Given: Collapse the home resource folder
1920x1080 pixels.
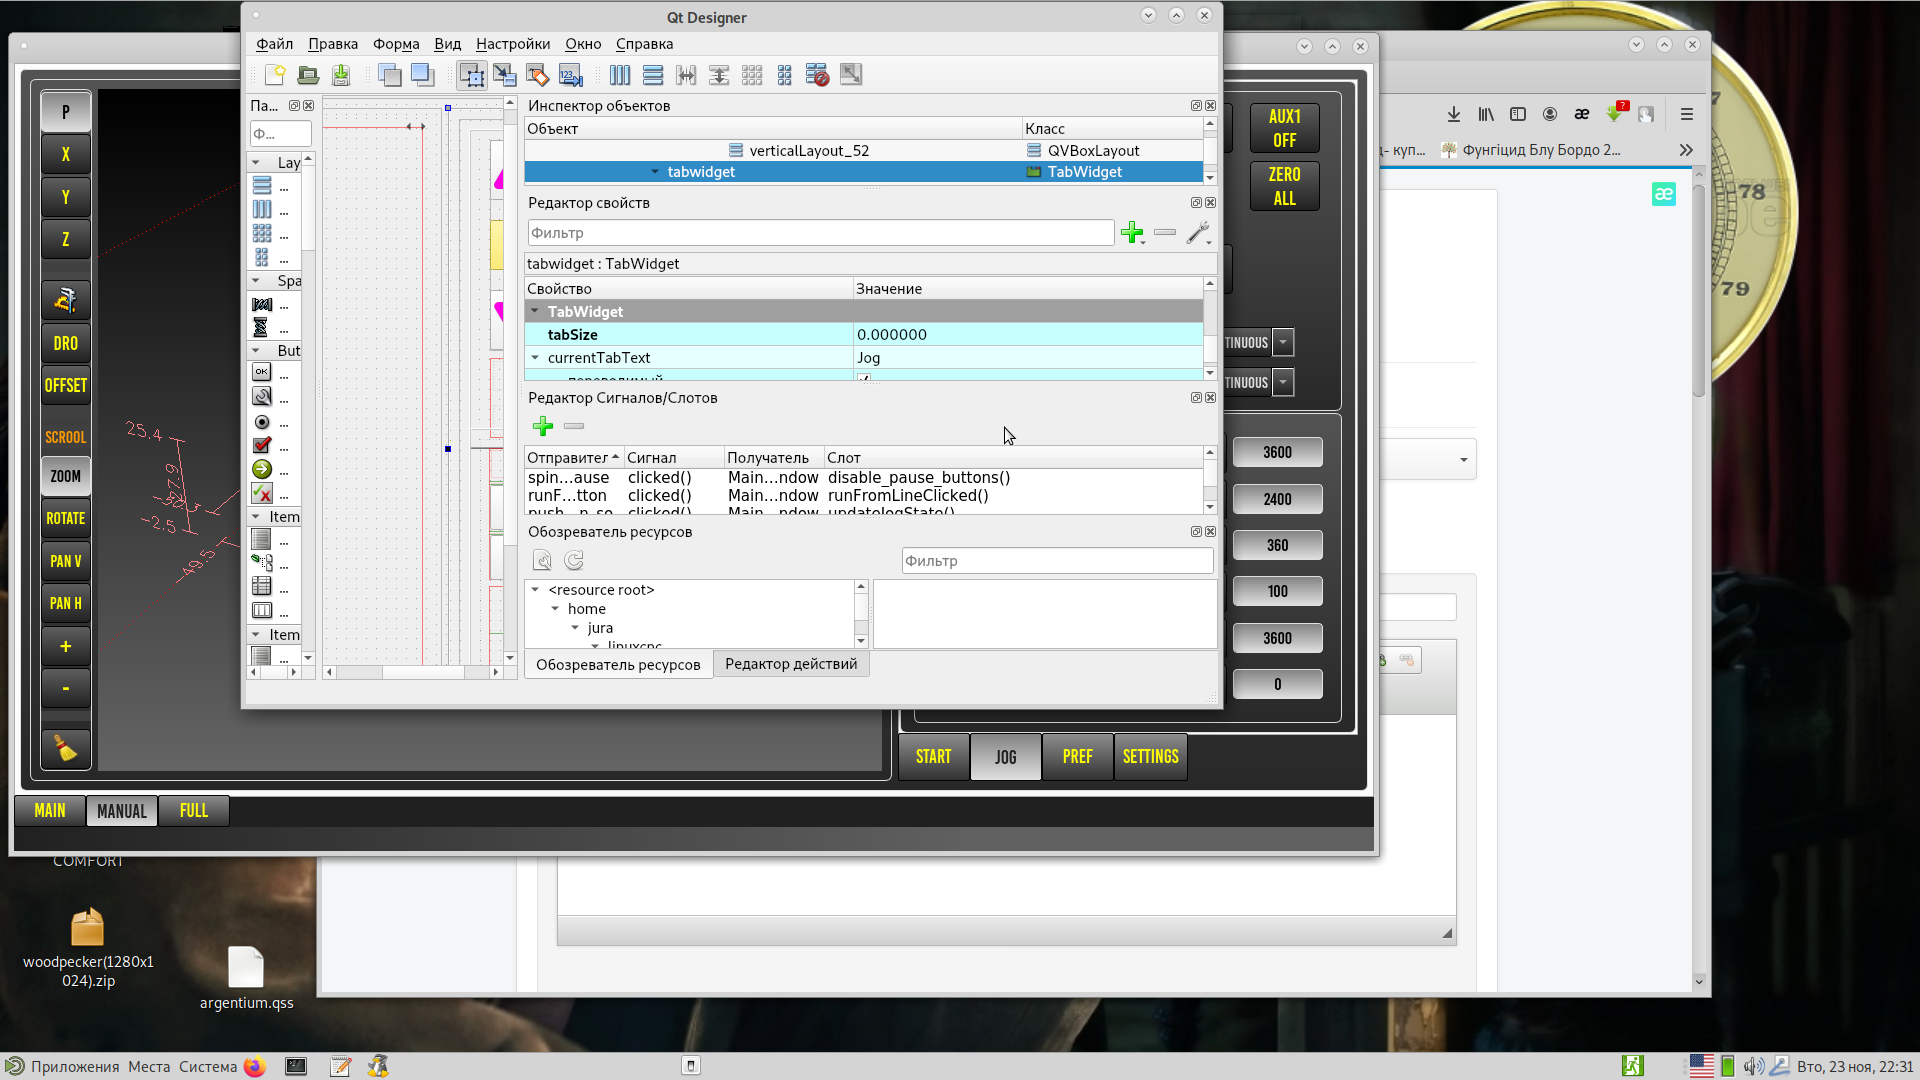Looking at the screenshot, I should pos(555,609).
